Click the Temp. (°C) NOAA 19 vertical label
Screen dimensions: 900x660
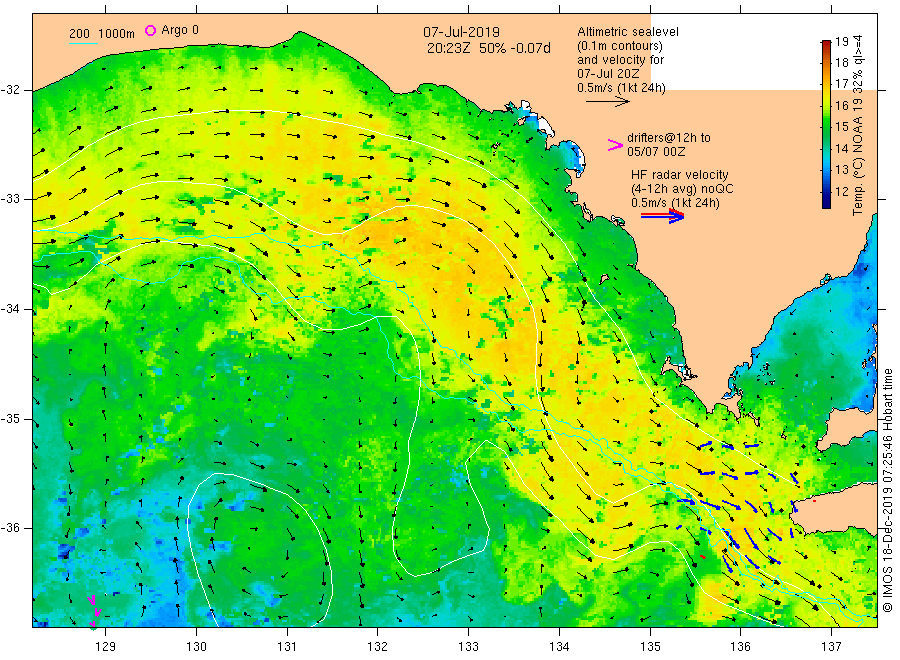[858, 125]
